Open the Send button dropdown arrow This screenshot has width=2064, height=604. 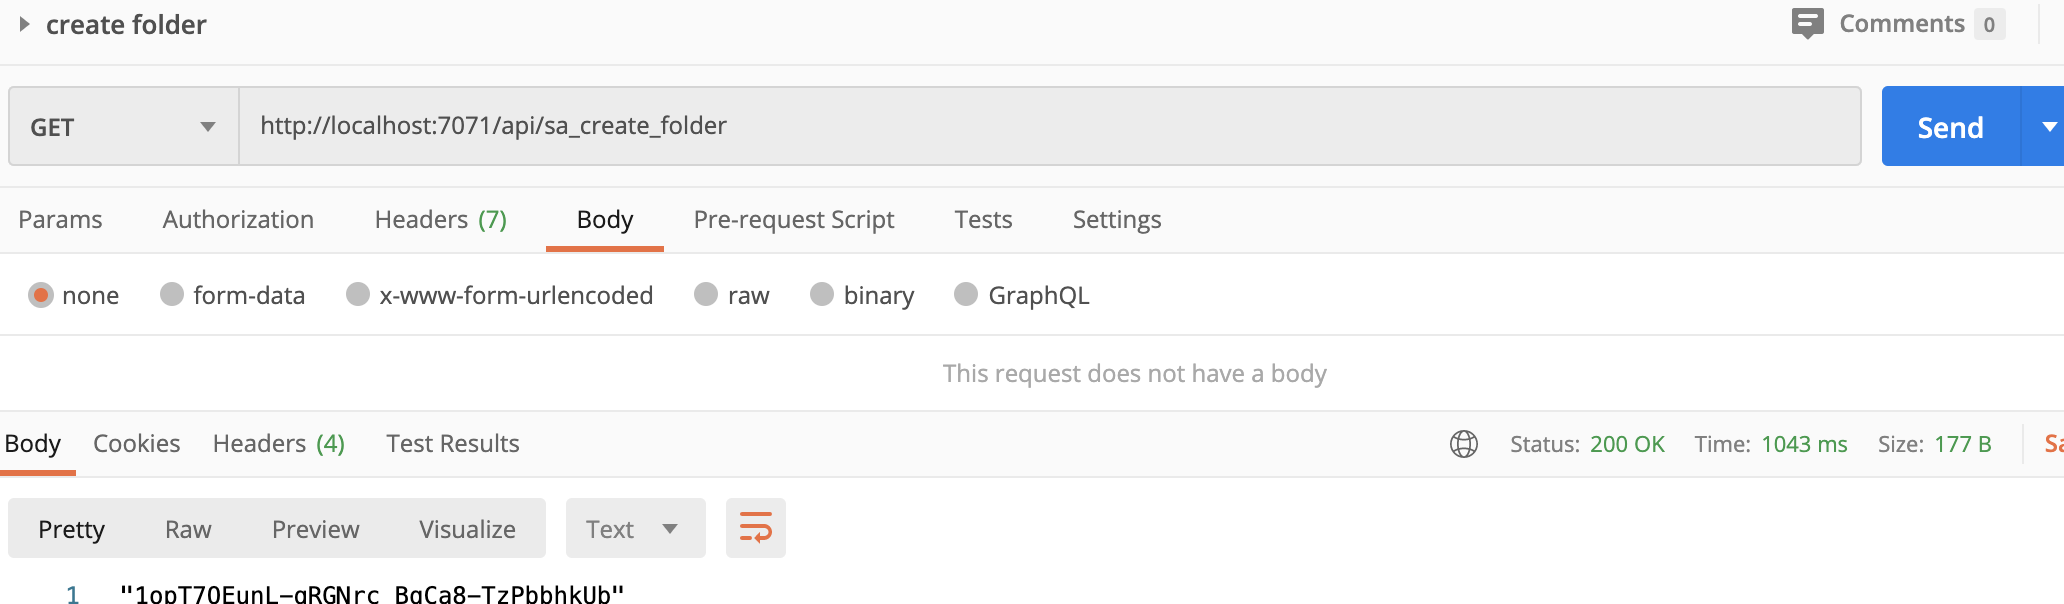(2045, 126)
